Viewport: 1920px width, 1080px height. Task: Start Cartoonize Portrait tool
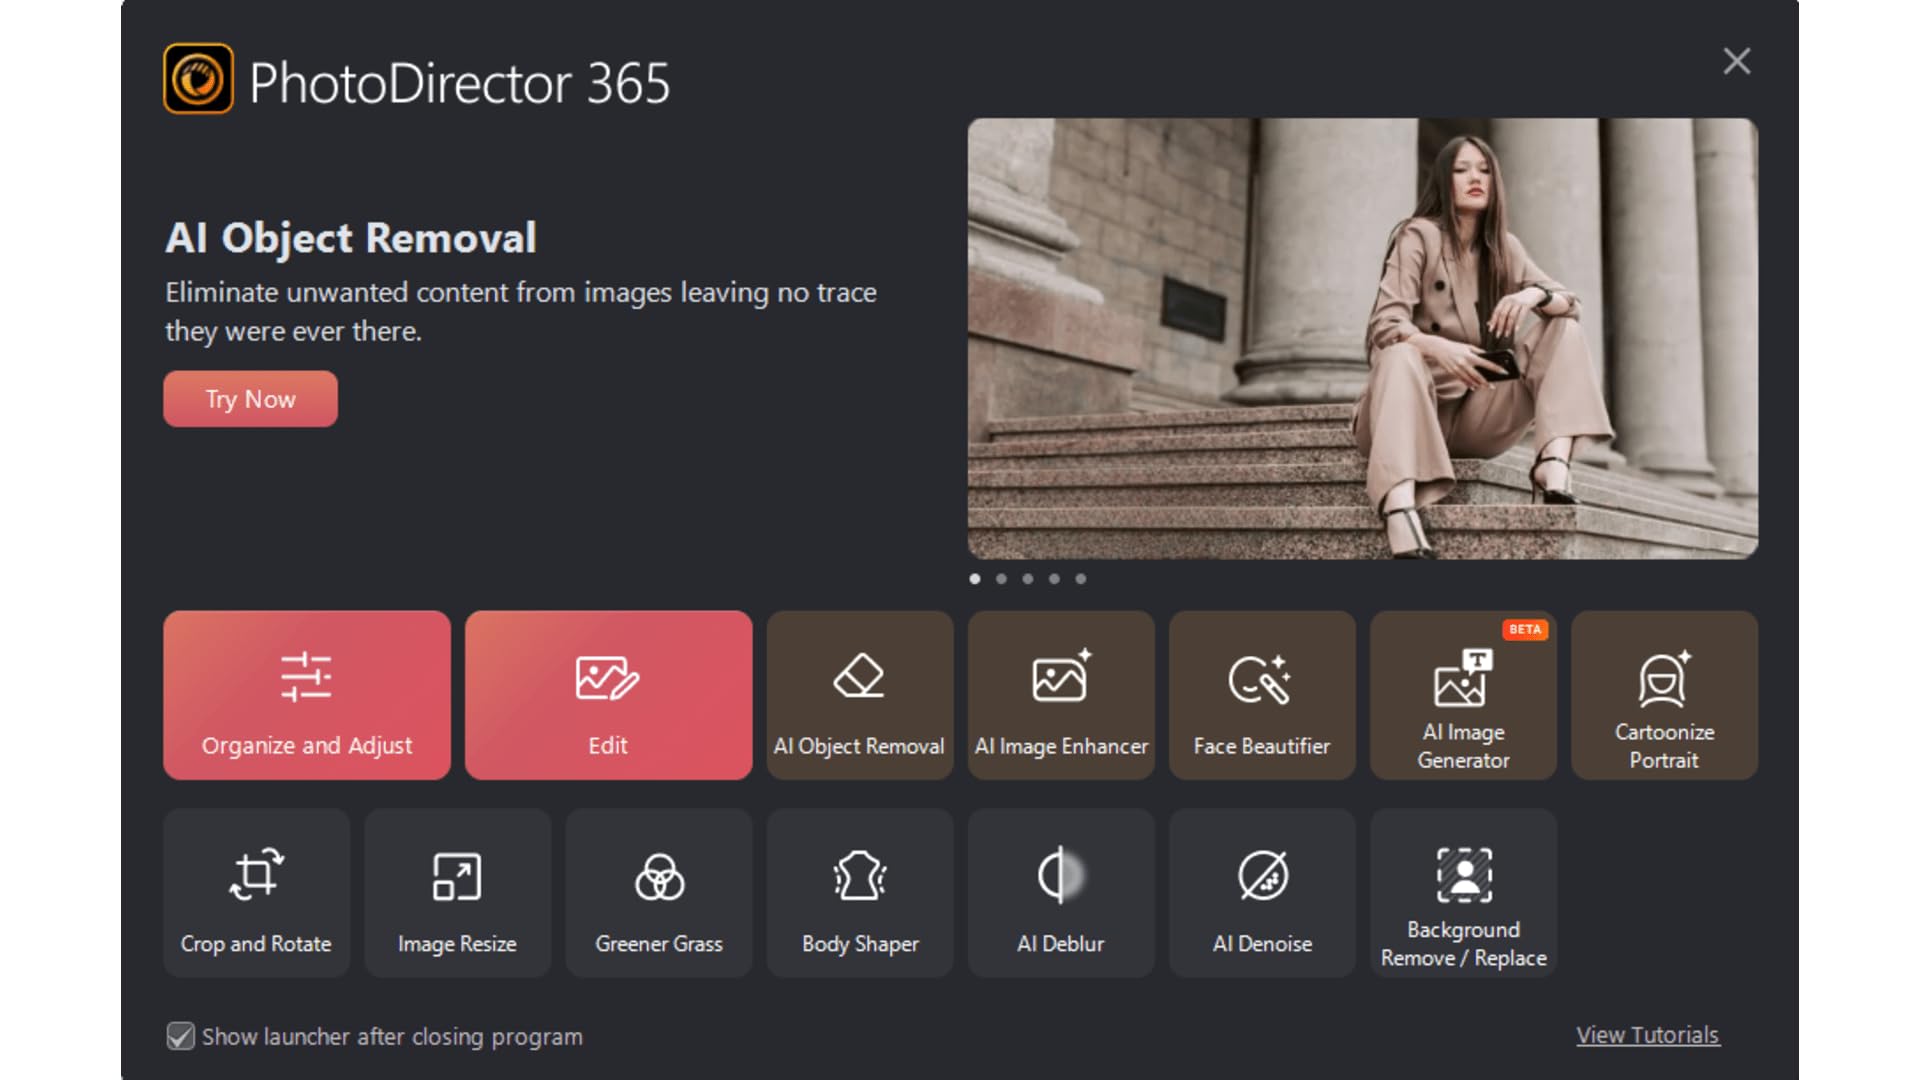click(1664, 695)
